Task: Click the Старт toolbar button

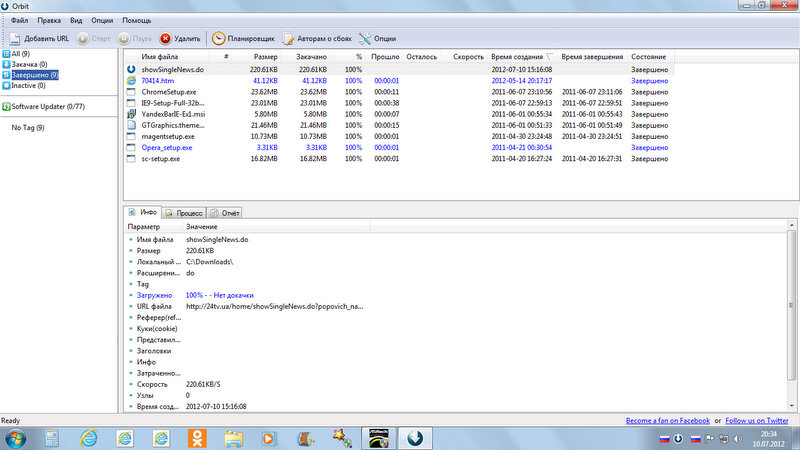Action: coord(94,38)
